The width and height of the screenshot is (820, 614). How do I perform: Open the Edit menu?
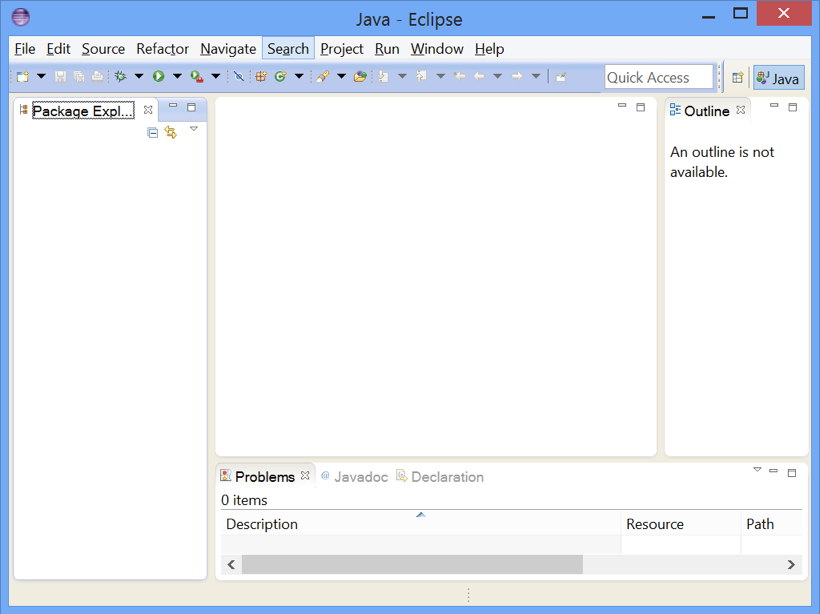tap(58, 49)
